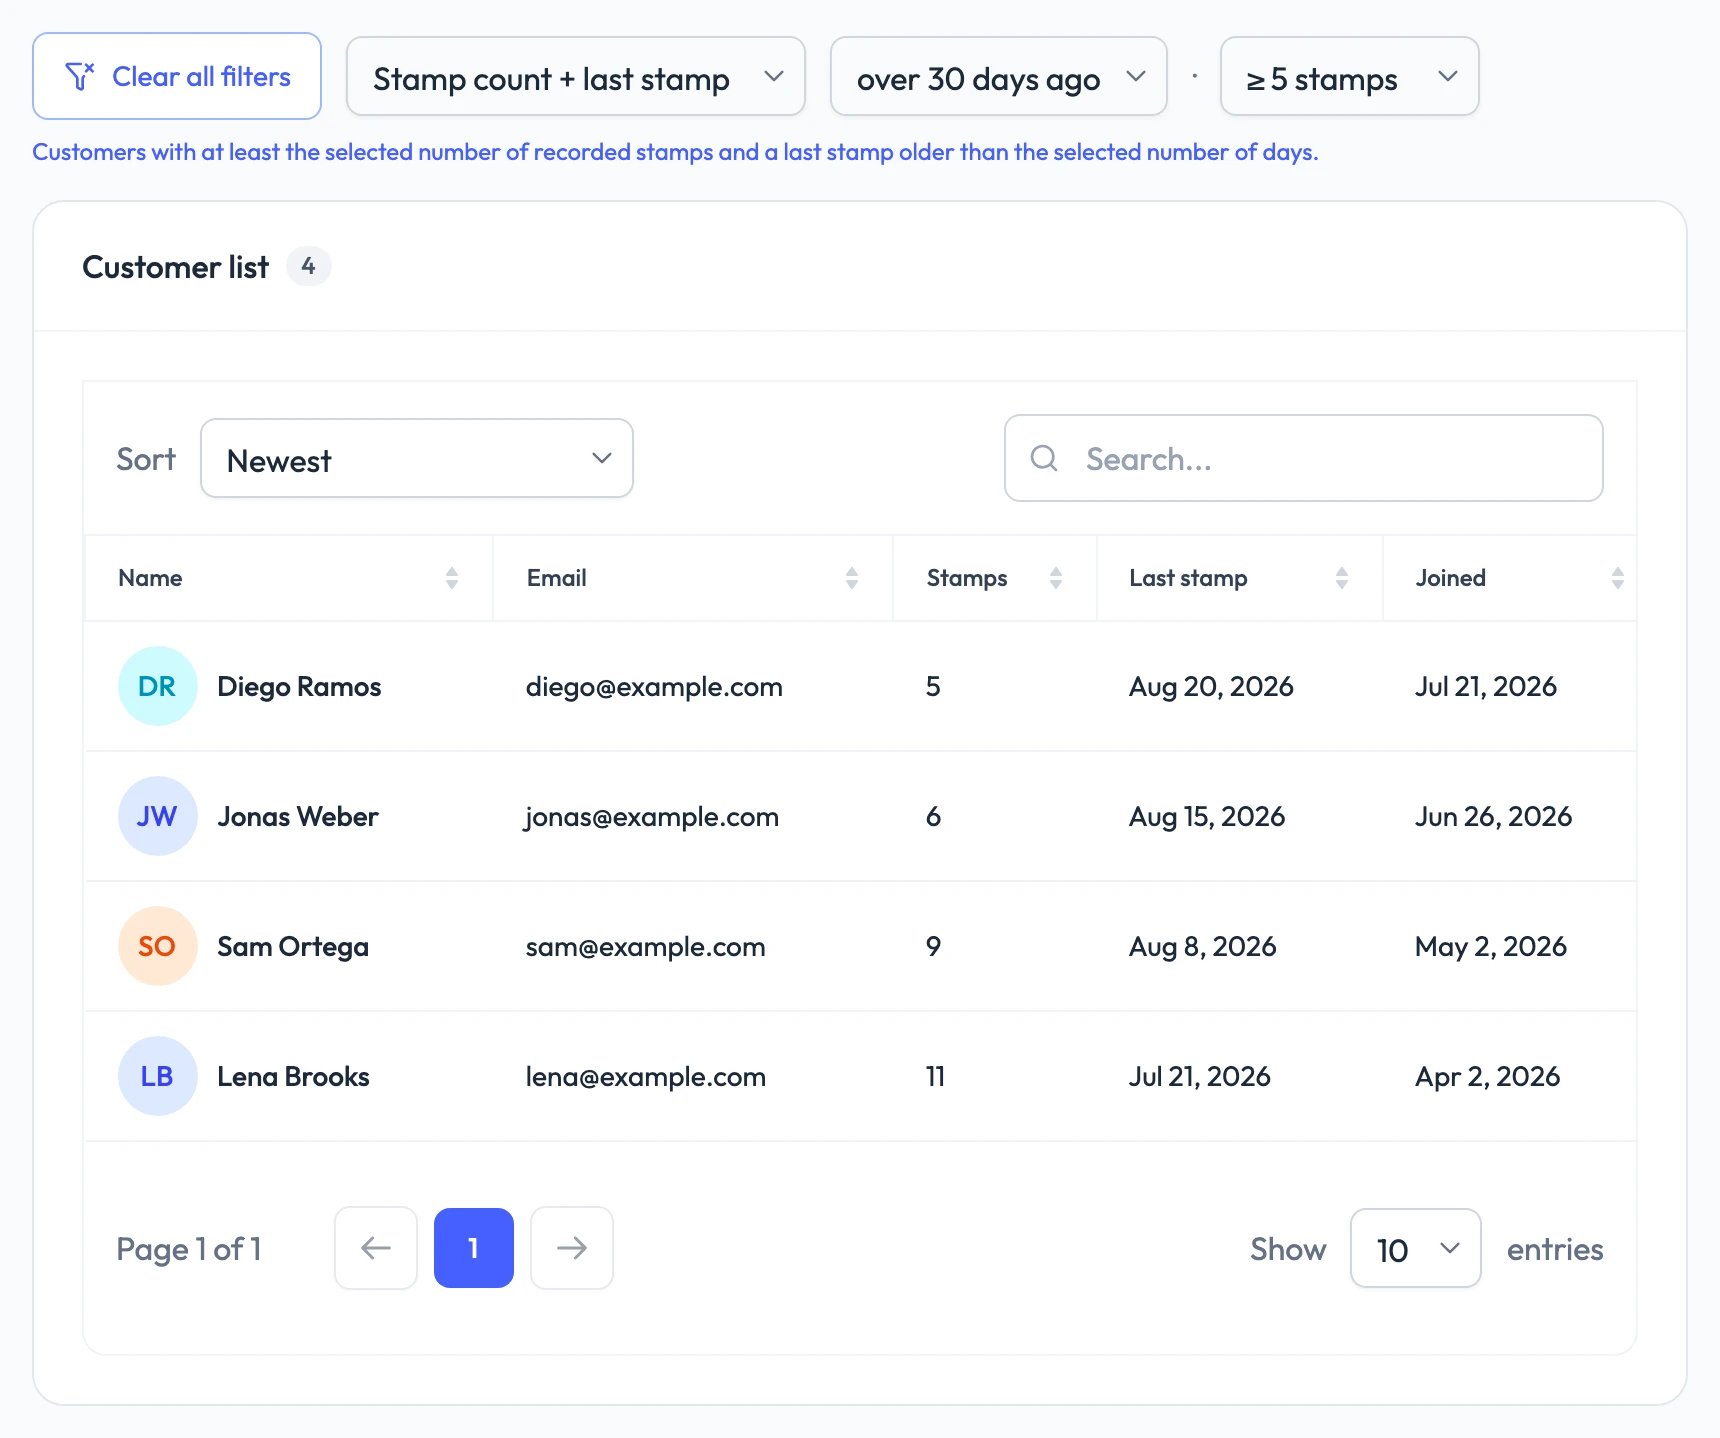Click the Aug 8, 2026 last stamp date

pyautogui.click(x=1203, y=947)
